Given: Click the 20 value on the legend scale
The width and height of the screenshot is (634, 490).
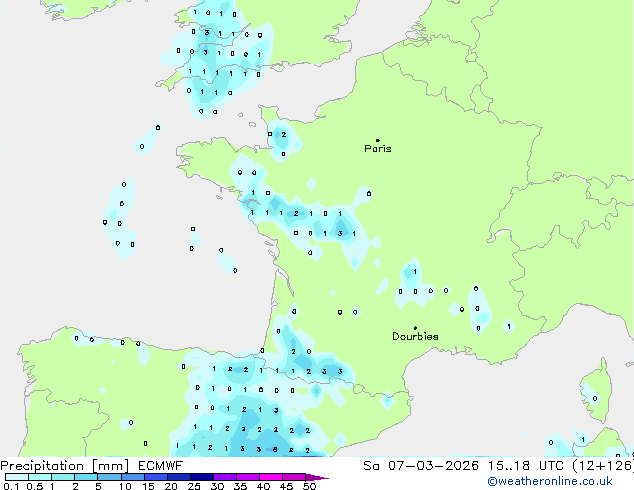Looking at the screenshot, I should (x=171, y=486).
